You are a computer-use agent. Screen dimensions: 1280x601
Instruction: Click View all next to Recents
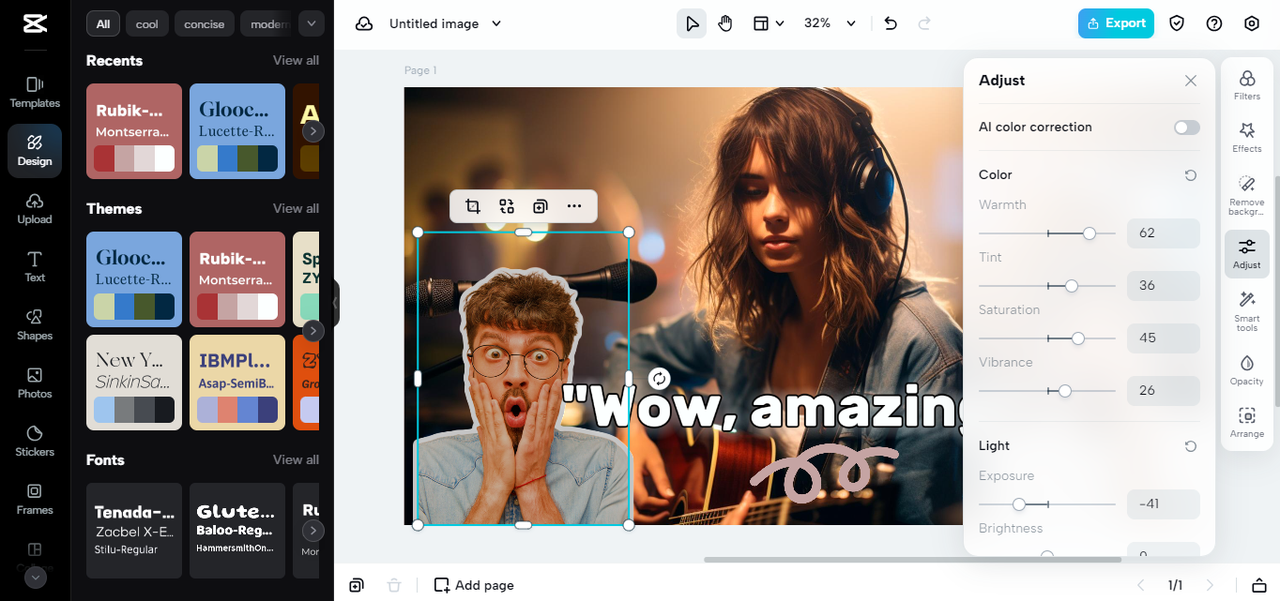pos(296,60)
